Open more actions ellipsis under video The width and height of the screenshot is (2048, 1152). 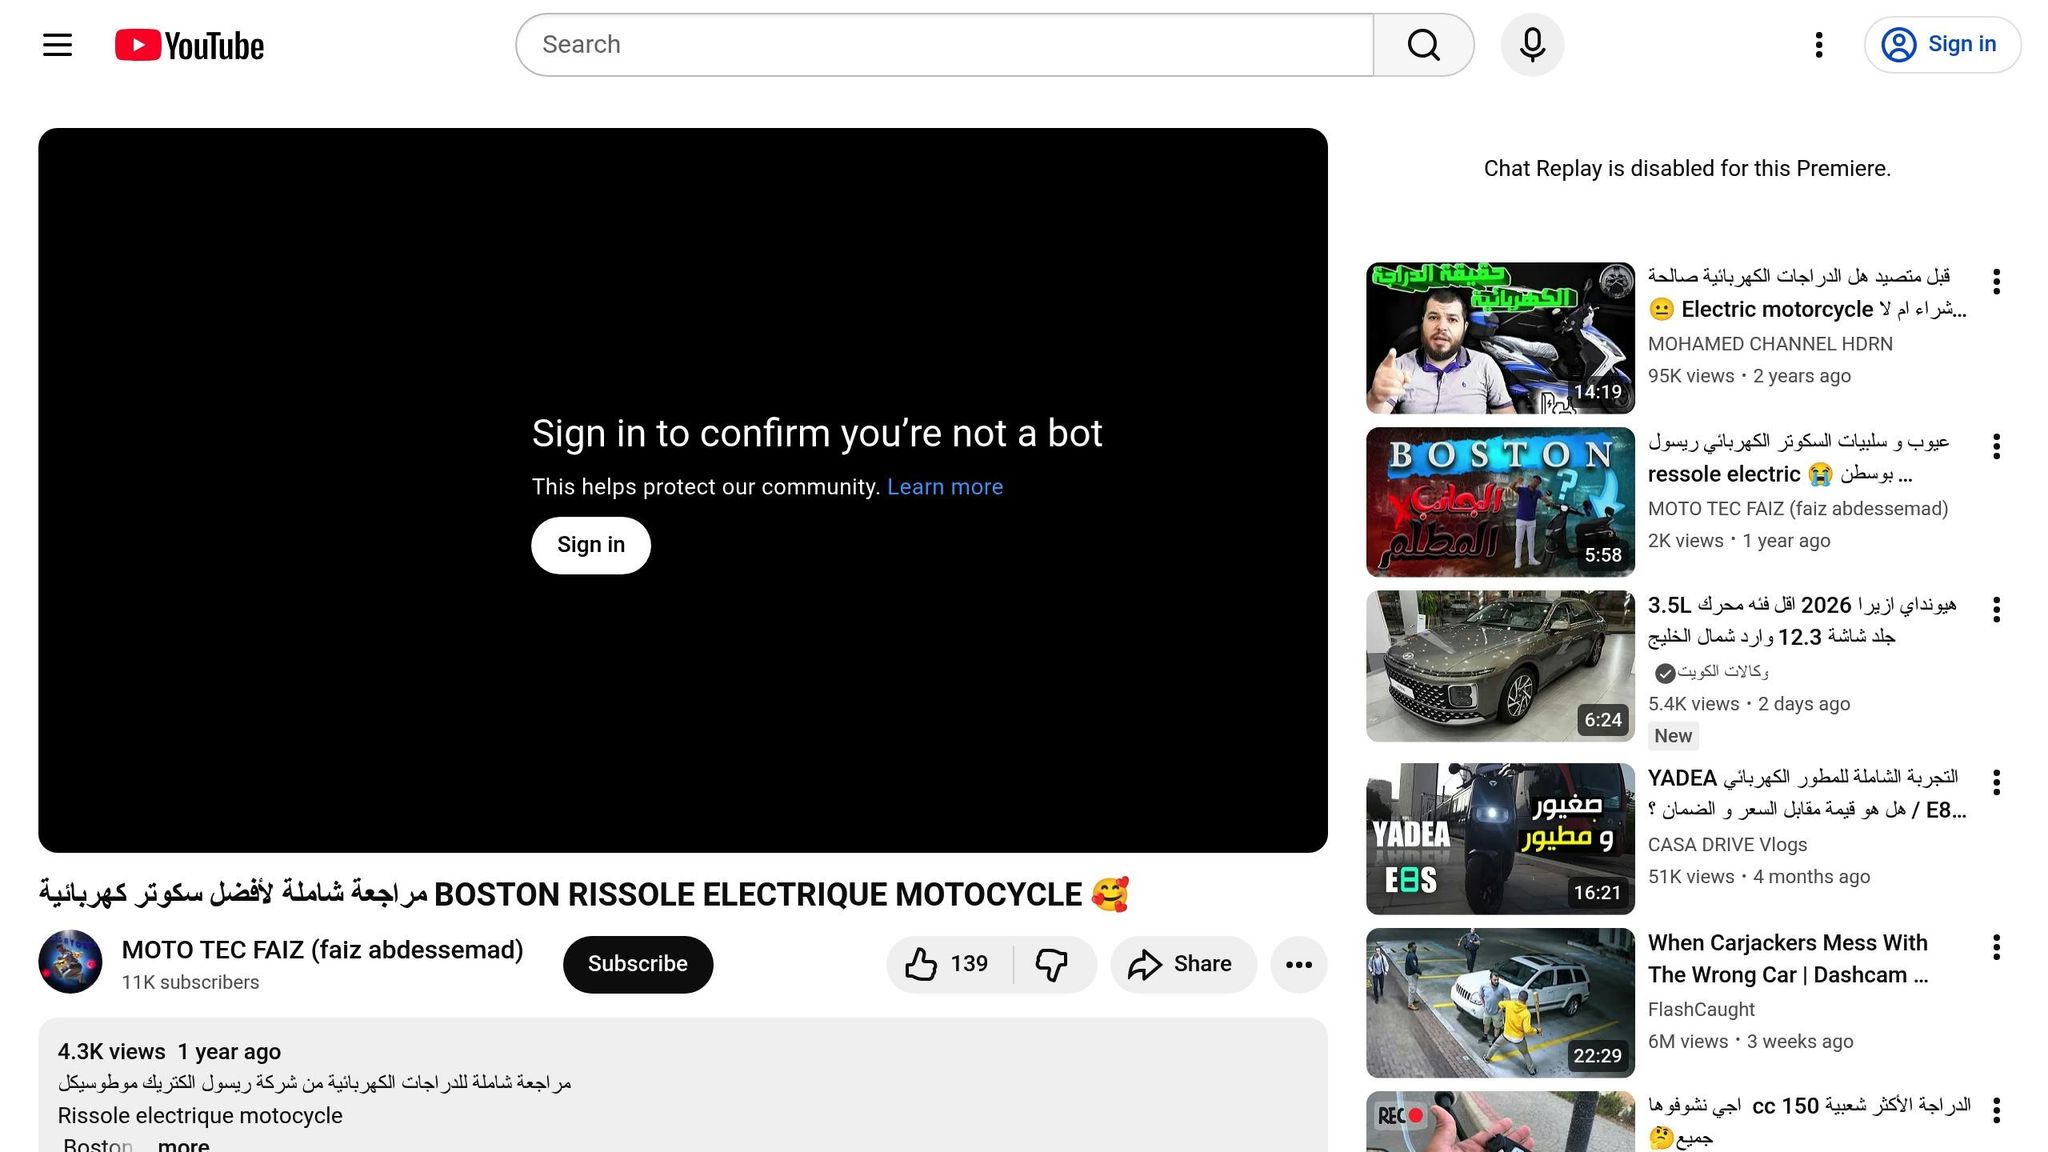(1298, 964)
